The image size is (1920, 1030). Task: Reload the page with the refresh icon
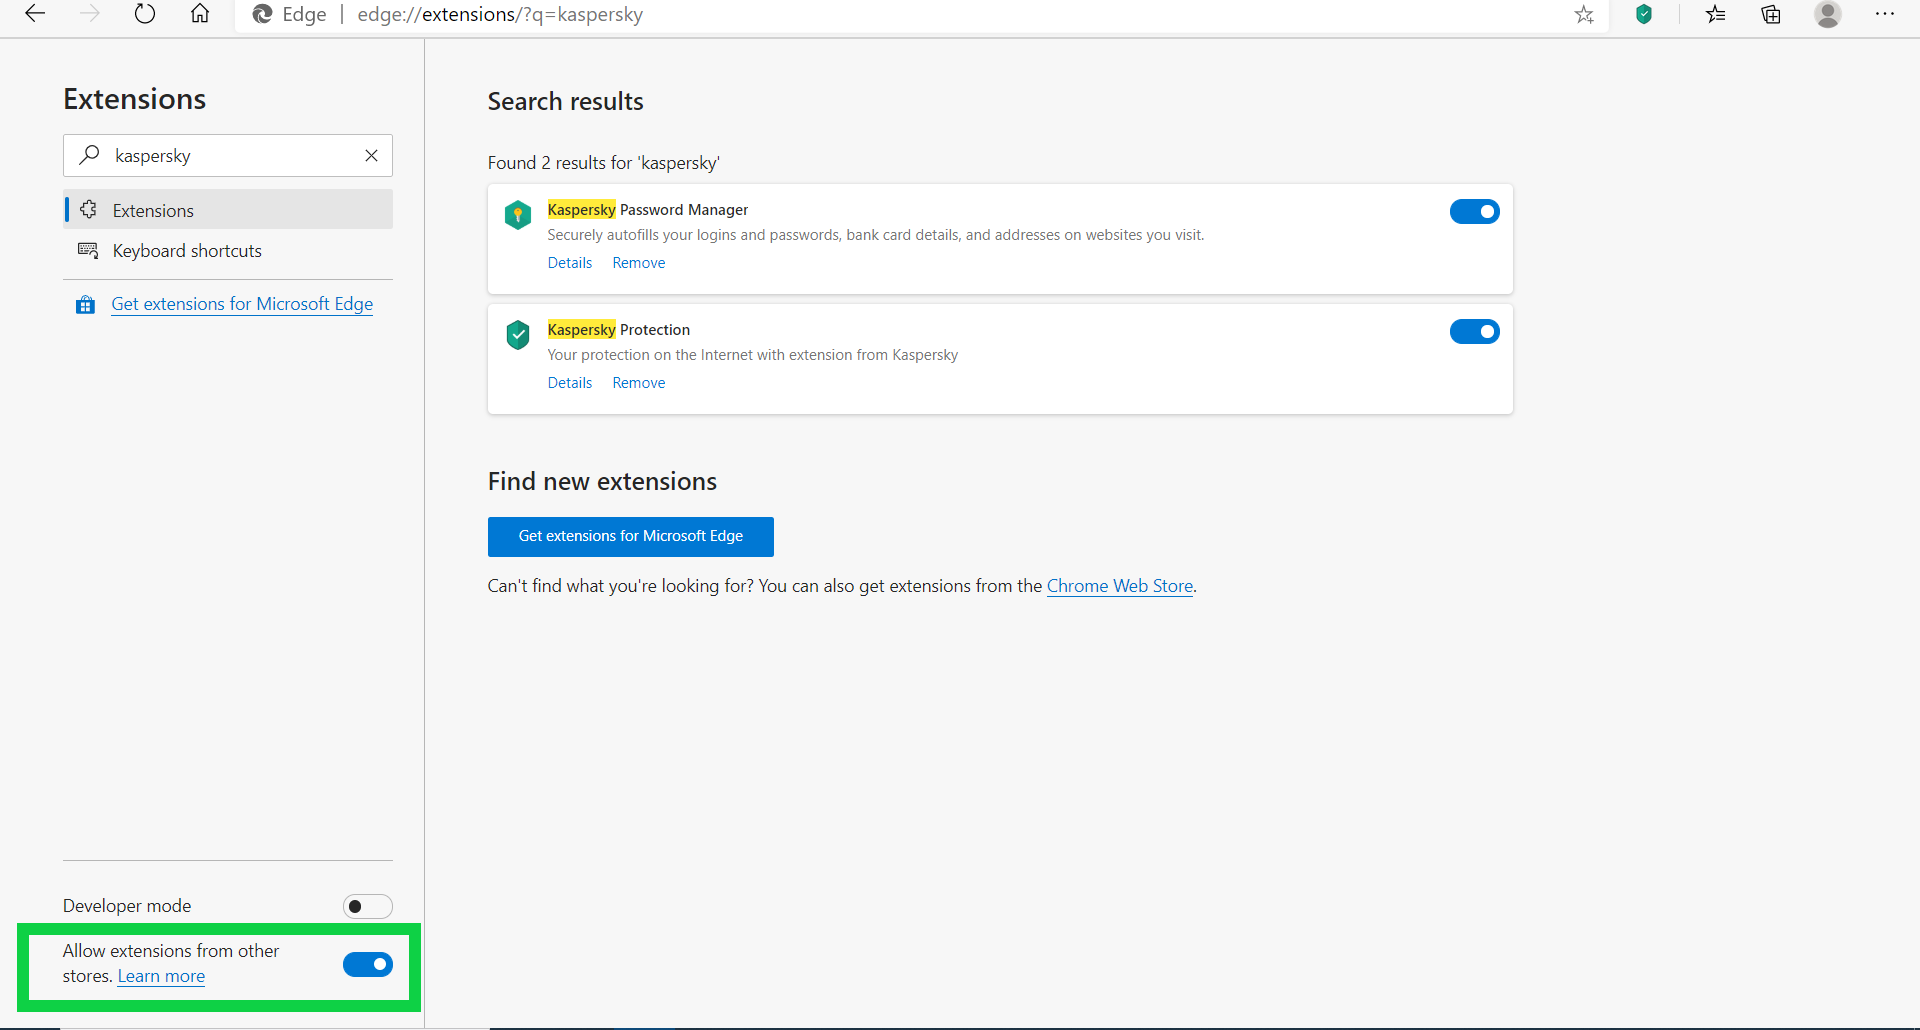point(145,14)
